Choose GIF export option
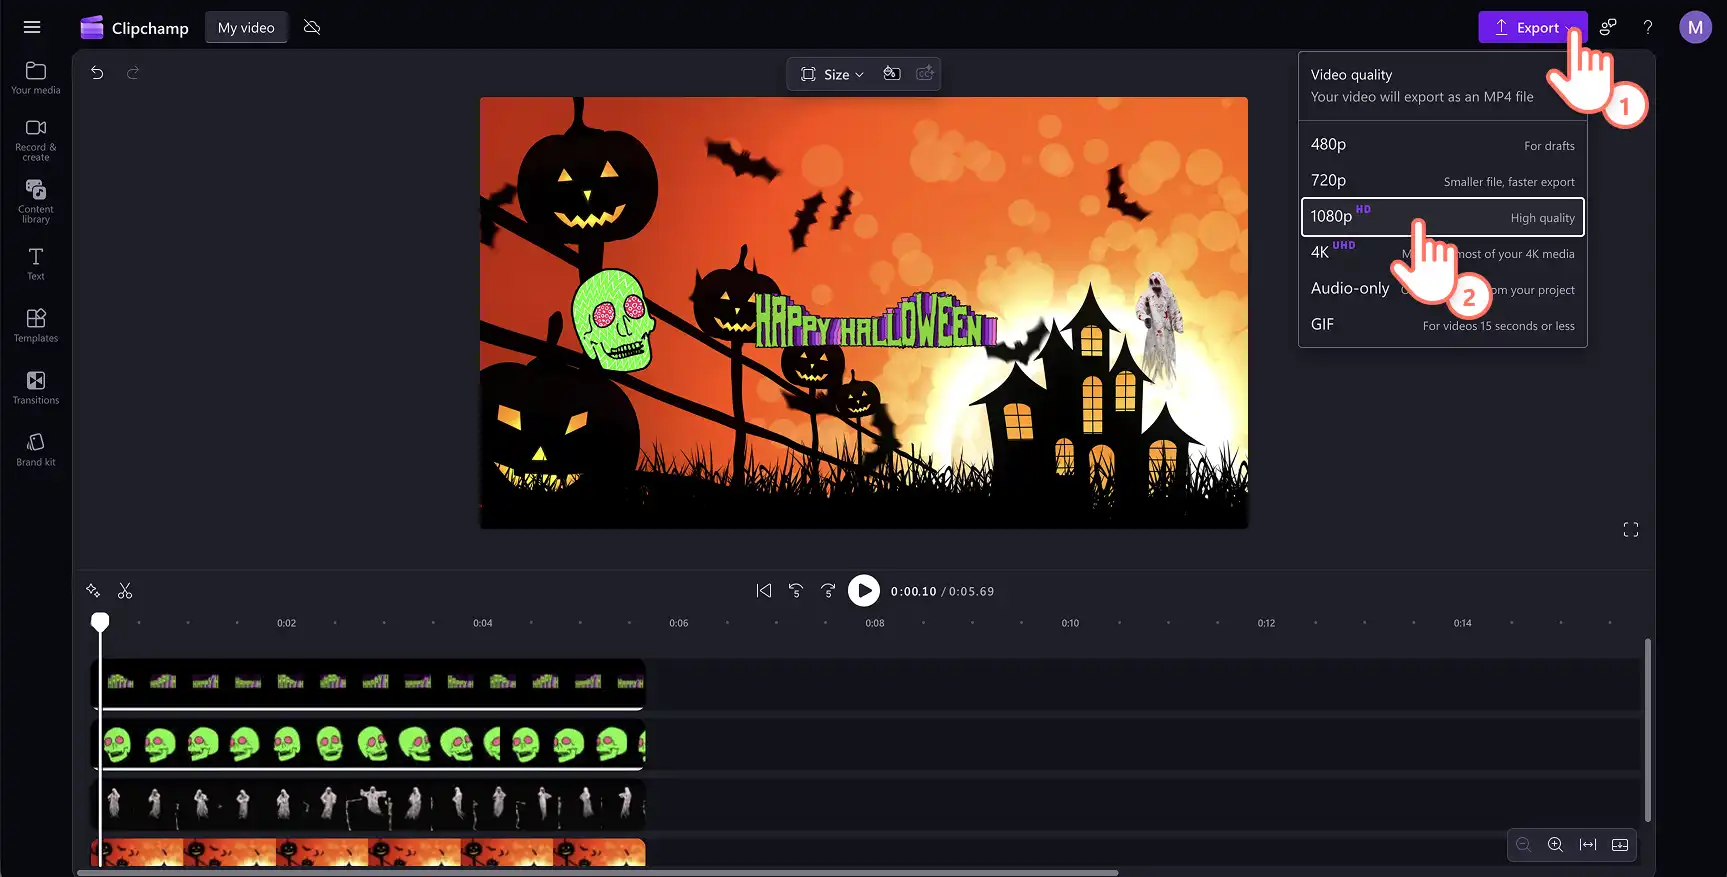The image size is (1727, 877). [1442, 324]
